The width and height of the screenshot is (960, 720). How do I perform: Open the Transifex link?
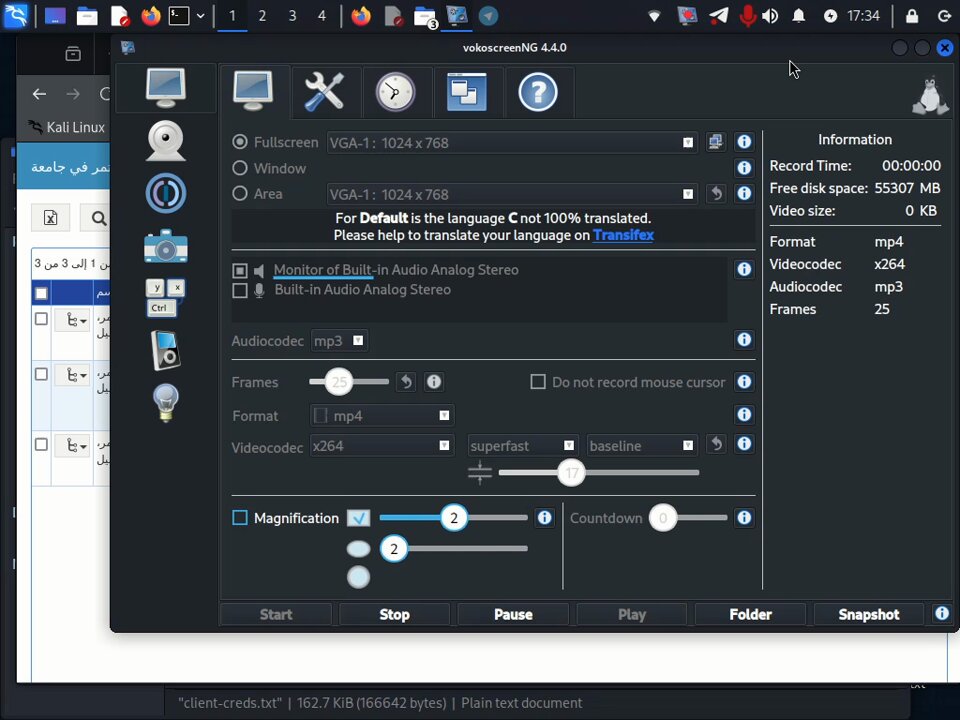coord(623,235)
